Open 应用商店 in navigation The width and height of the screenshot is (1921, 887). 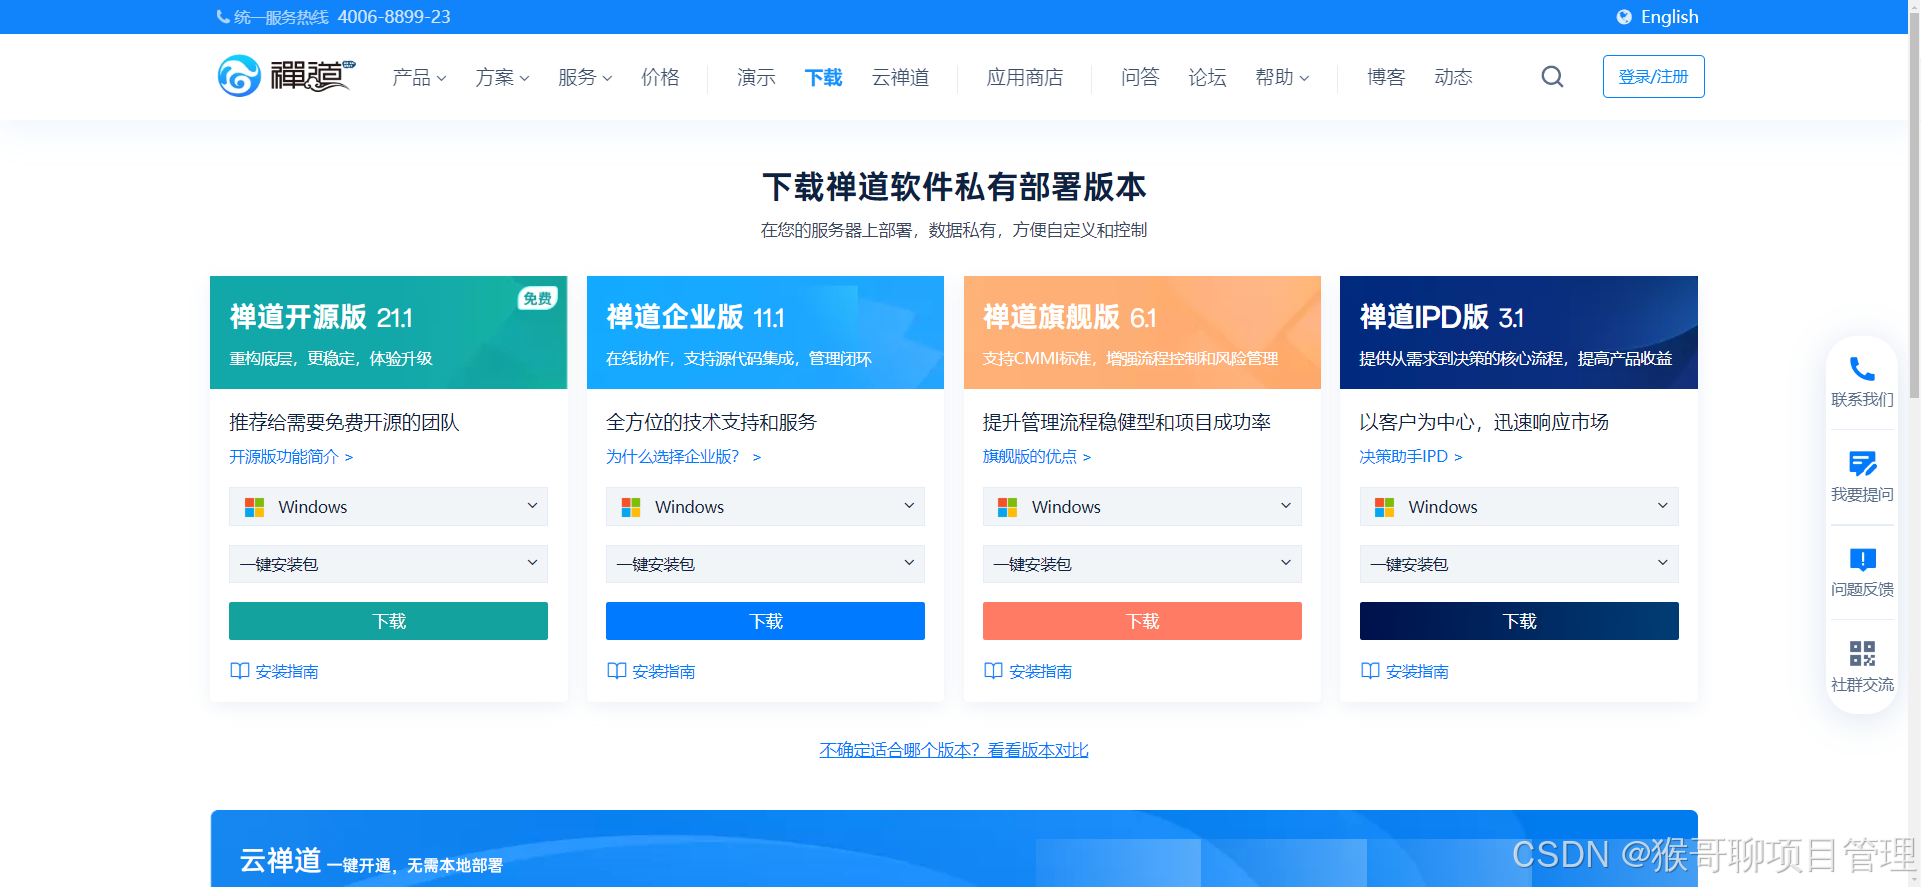[x=1025, y=77]
